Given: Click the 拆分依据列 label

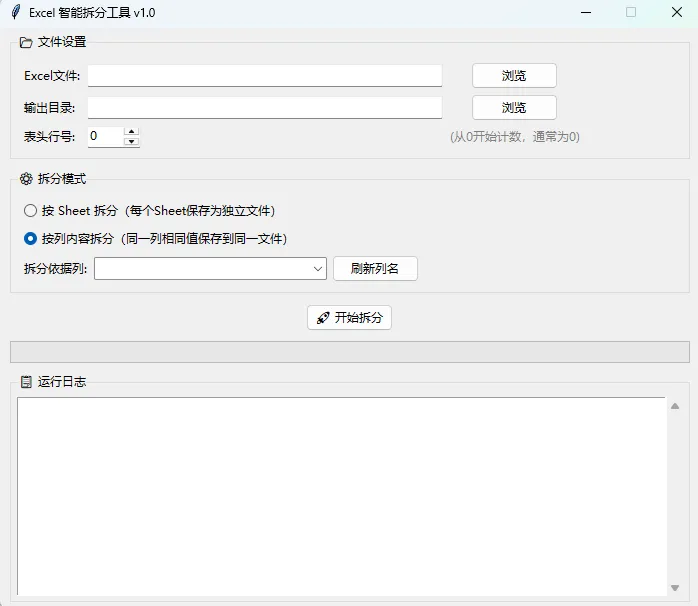Looking at the screenshot, I should pos(56,268).
